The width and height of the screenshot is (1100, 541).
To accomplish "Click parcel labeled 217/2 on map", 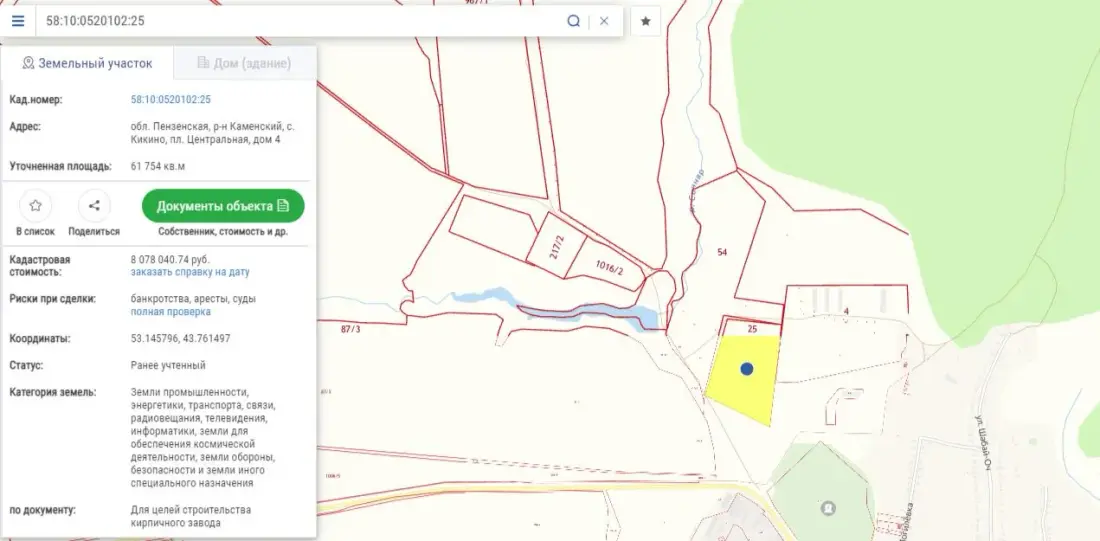I will 556,246.
